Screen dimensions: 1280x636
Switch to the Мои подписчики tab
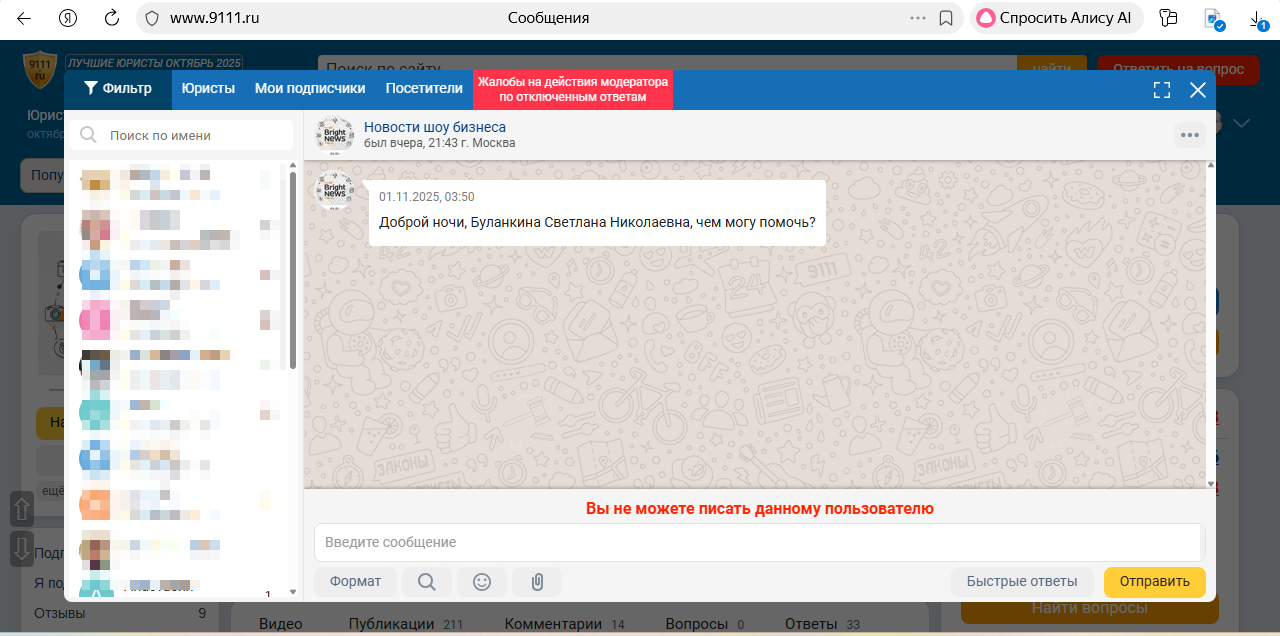310,89
